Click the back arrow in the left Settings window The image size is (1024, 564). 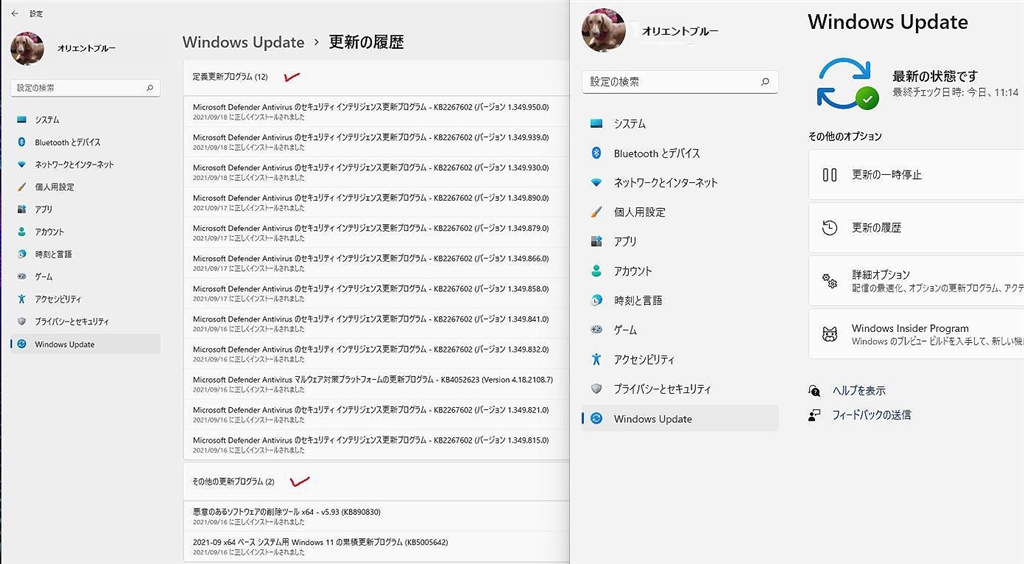(14, 13)
